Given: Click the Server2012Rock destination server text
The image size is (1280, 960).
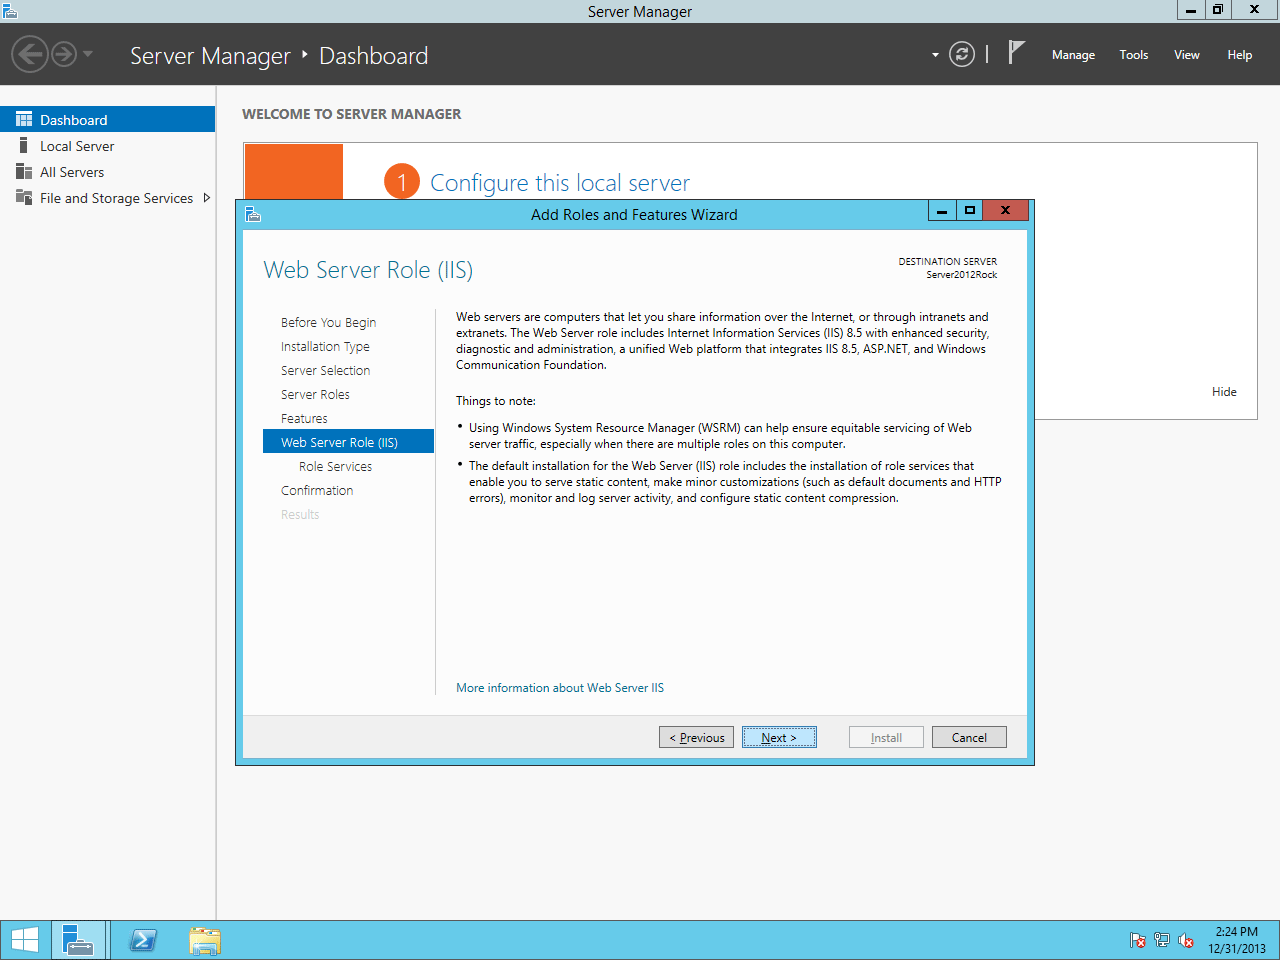Looking at the screenshot, I should [x=961, y=275].
